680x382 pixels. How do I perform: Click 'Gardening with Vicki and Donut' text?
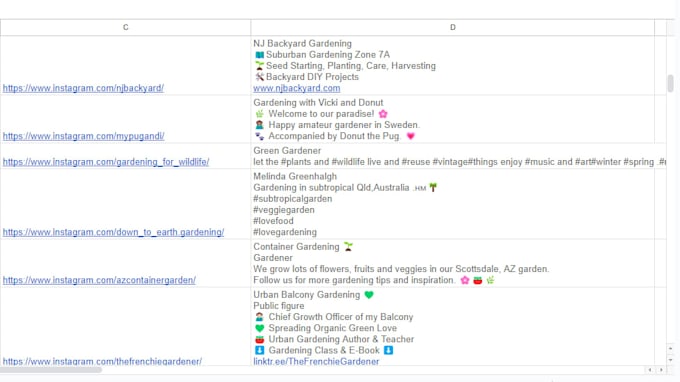318,103
